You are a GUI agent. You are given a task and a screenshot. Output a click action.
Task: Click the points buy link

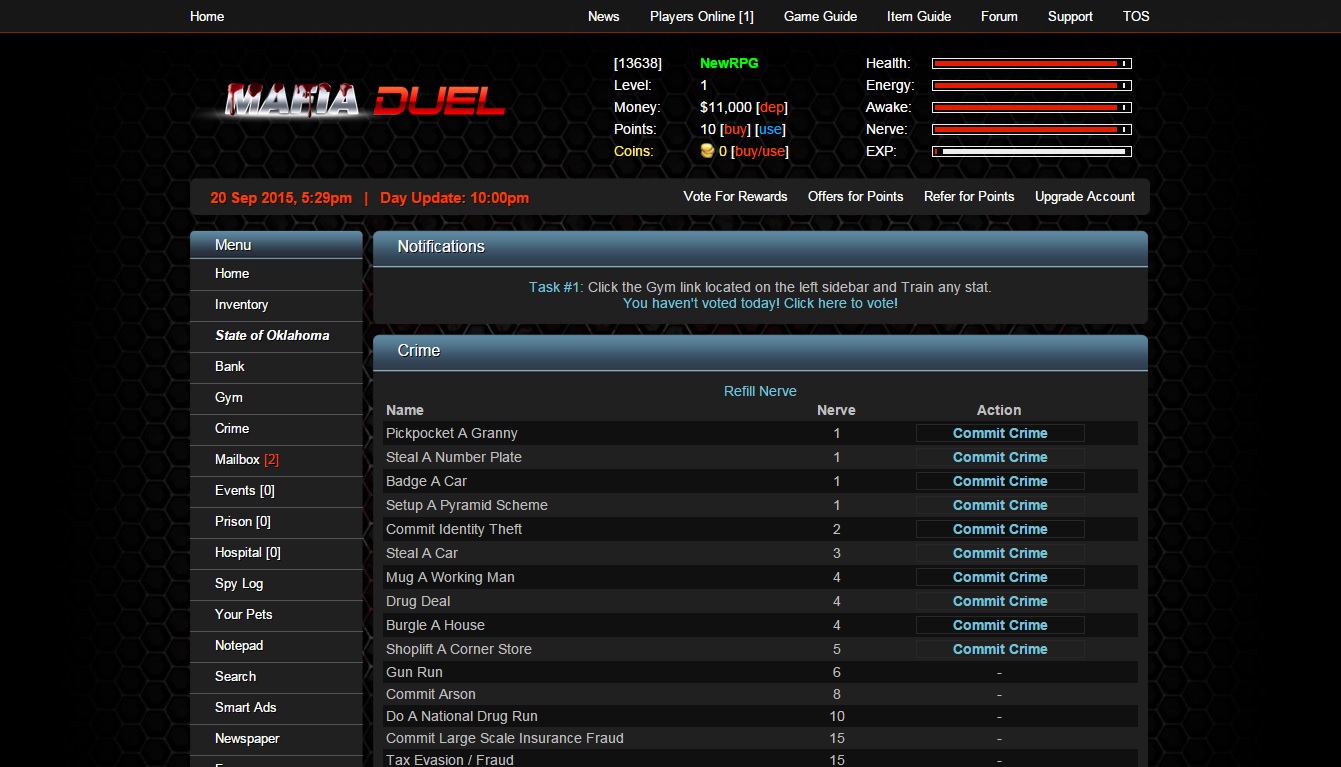(735, 129)
